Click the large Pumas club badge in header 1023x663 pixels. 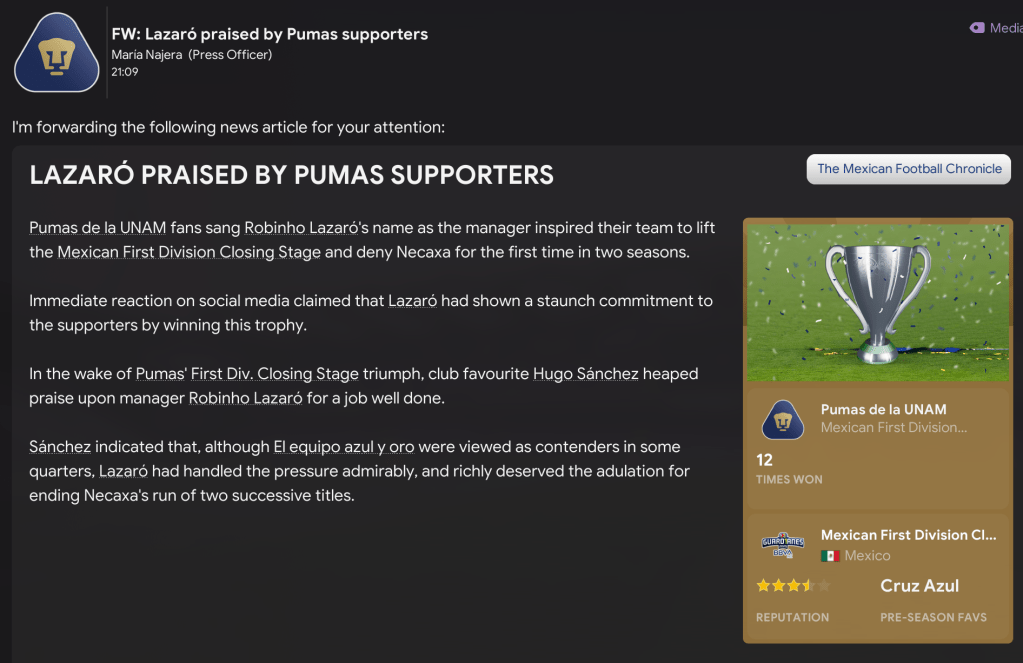point(57,53)
